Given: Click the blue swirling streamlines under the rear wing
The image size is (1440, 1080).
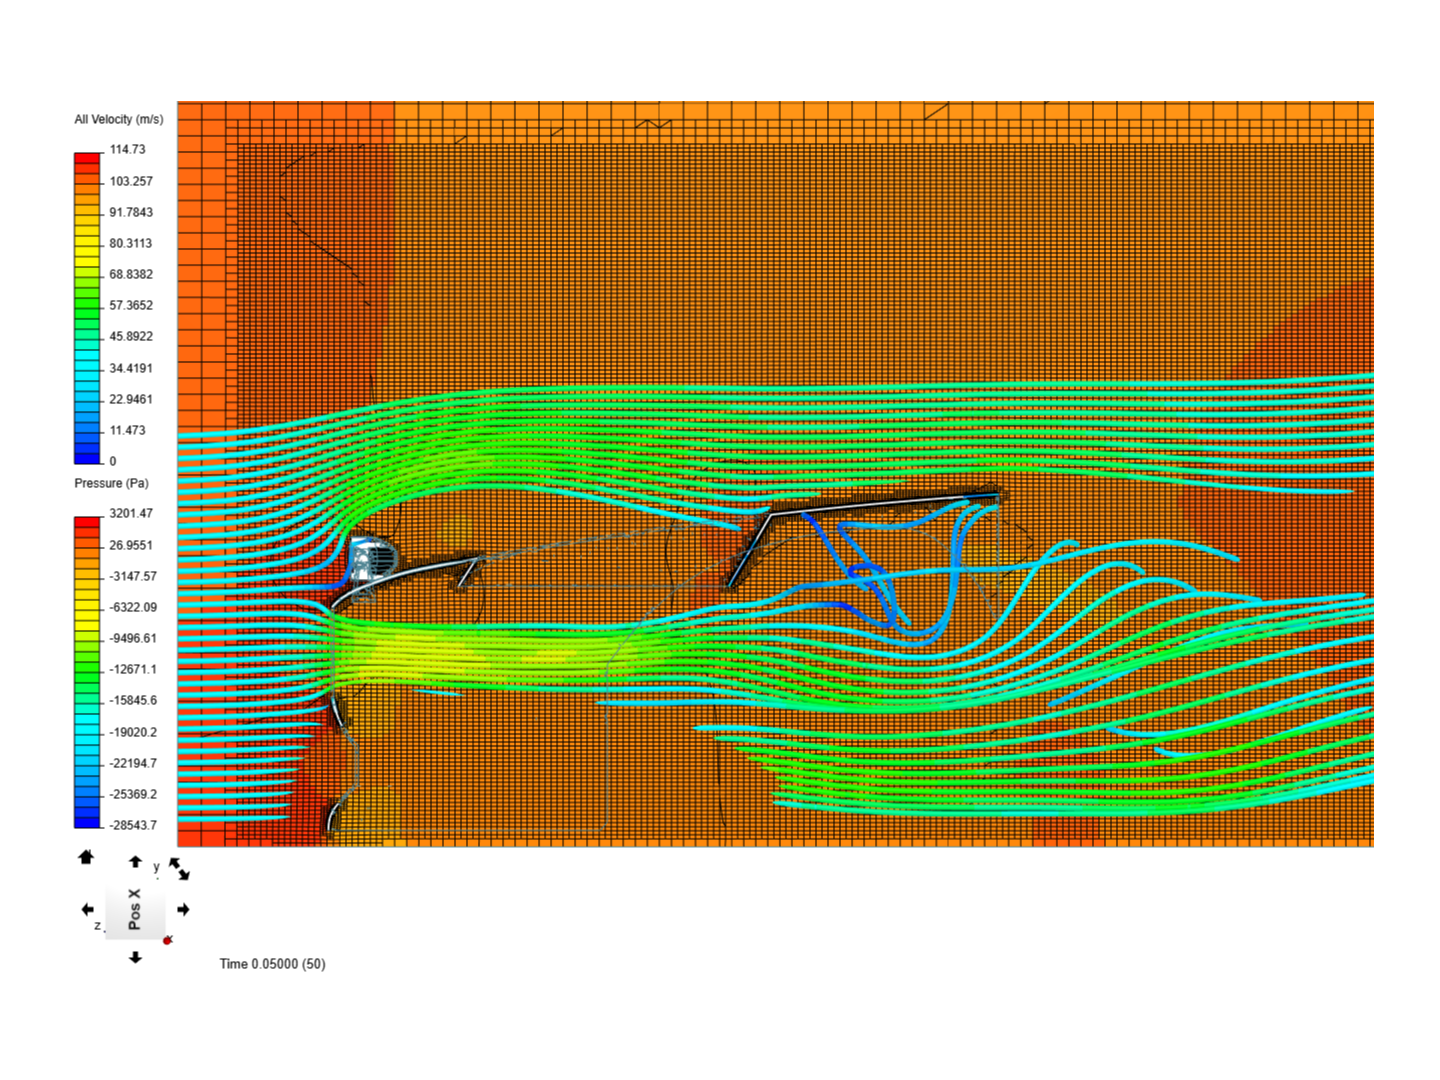Looking at the screenshot, I should coord(880,578).
